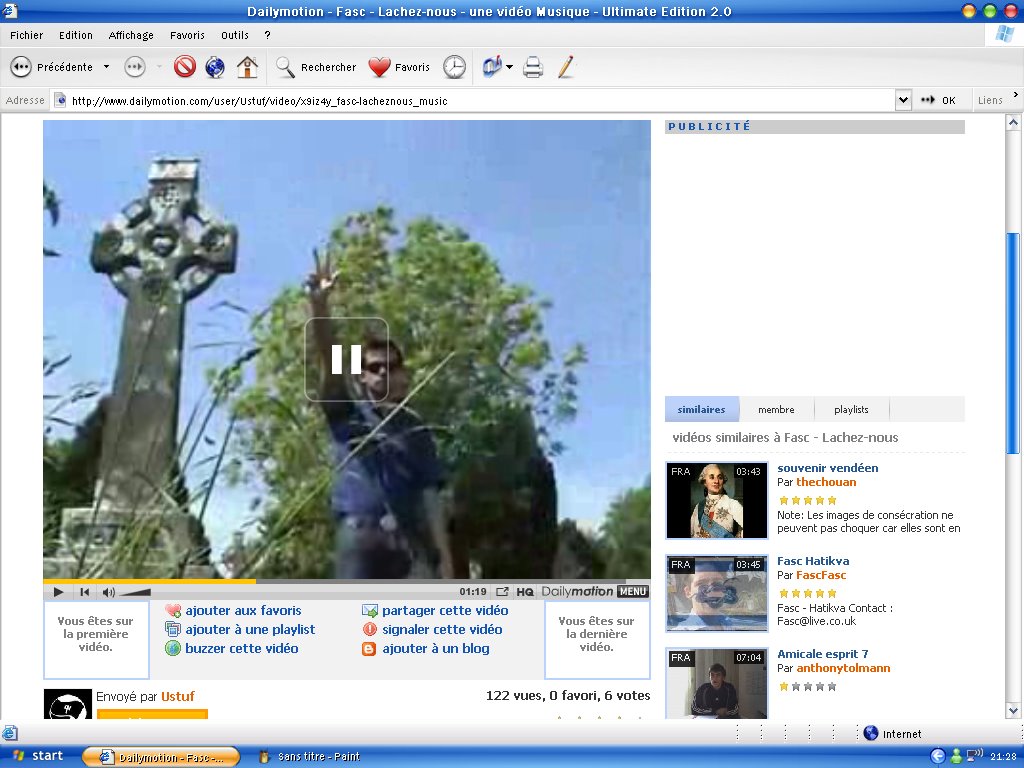Expand the address bar dropdown
This screenshot has height=768, width=1024.
coord(903,101)
